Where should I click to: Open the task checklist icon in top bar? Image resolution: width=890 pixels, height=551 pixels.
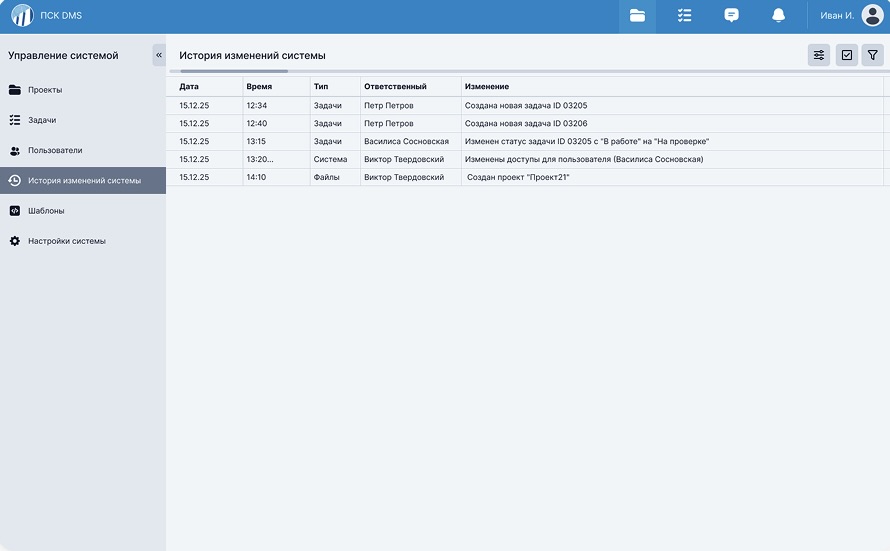click(x=684, y=16)
